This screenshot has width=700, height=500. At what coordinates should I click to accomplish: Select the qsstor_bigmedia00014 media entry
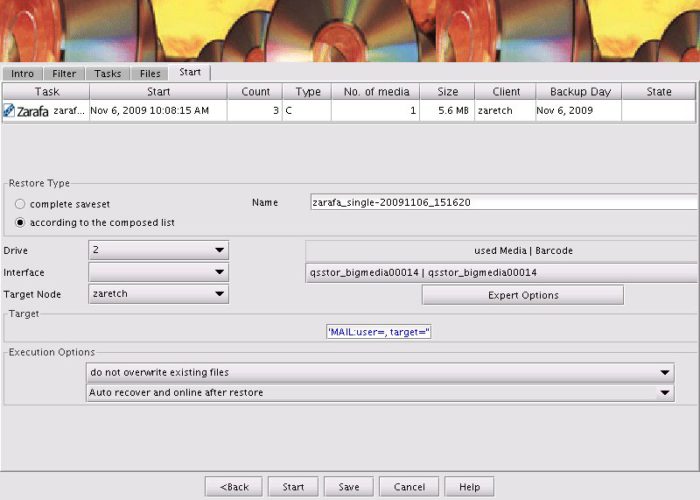point(502,272)
